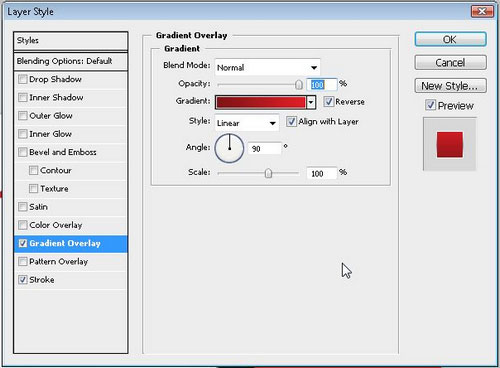Image resolution: width=500 pixels, height=368 pixels.
Task: Select the Stroke label row
Action: pyautogui.click(x=42, y=280)
